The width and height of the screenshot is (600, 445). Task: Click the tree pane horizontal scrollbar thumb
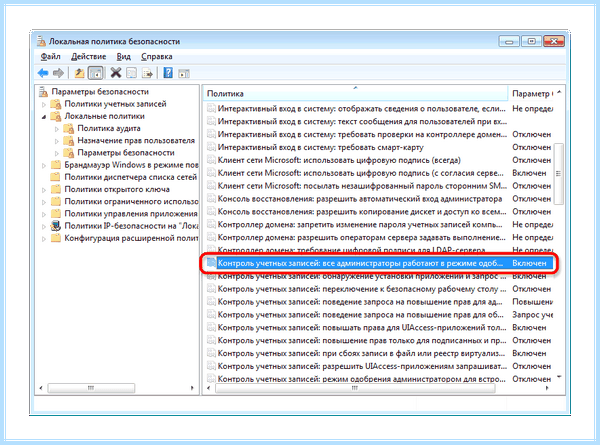click(x=91, y=388)
